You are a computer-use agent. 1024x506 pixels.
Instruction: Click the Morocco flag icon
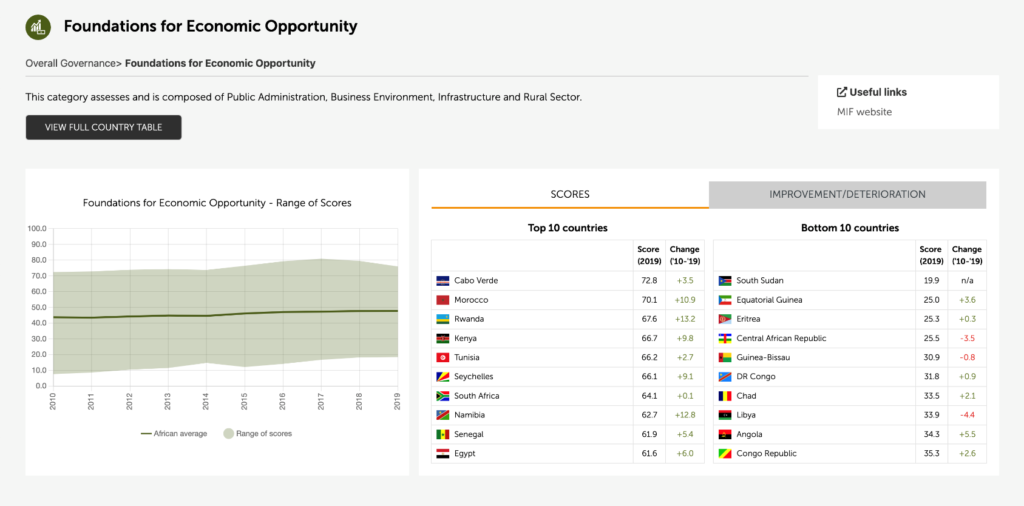(442, 300)
